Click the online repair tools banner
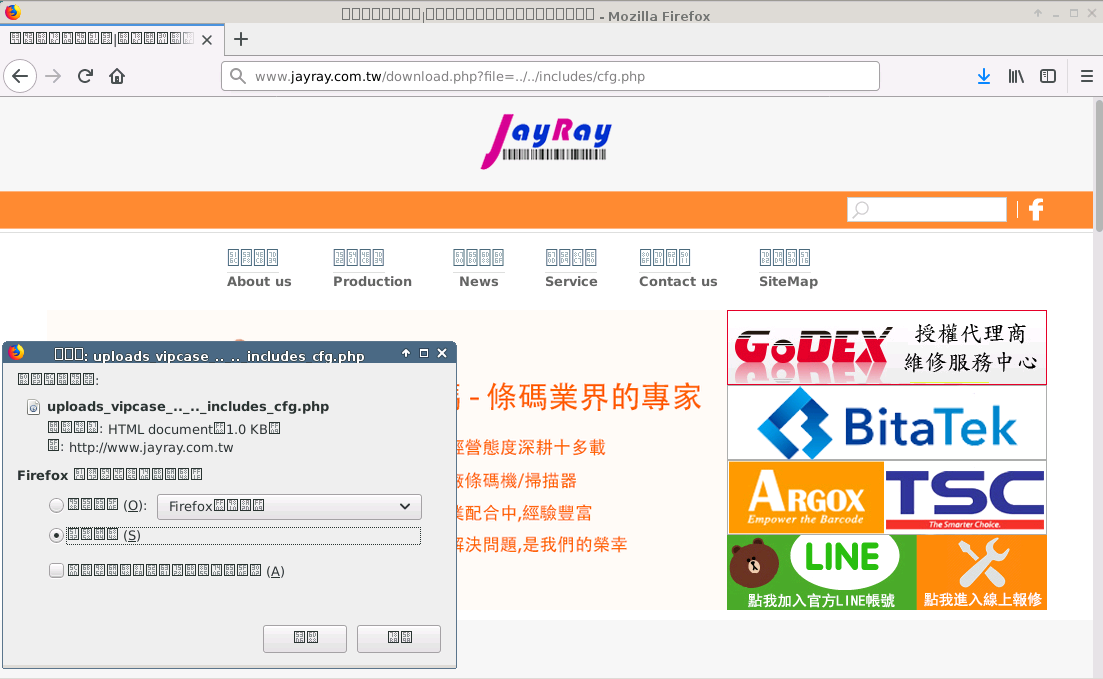 [982, 572]
